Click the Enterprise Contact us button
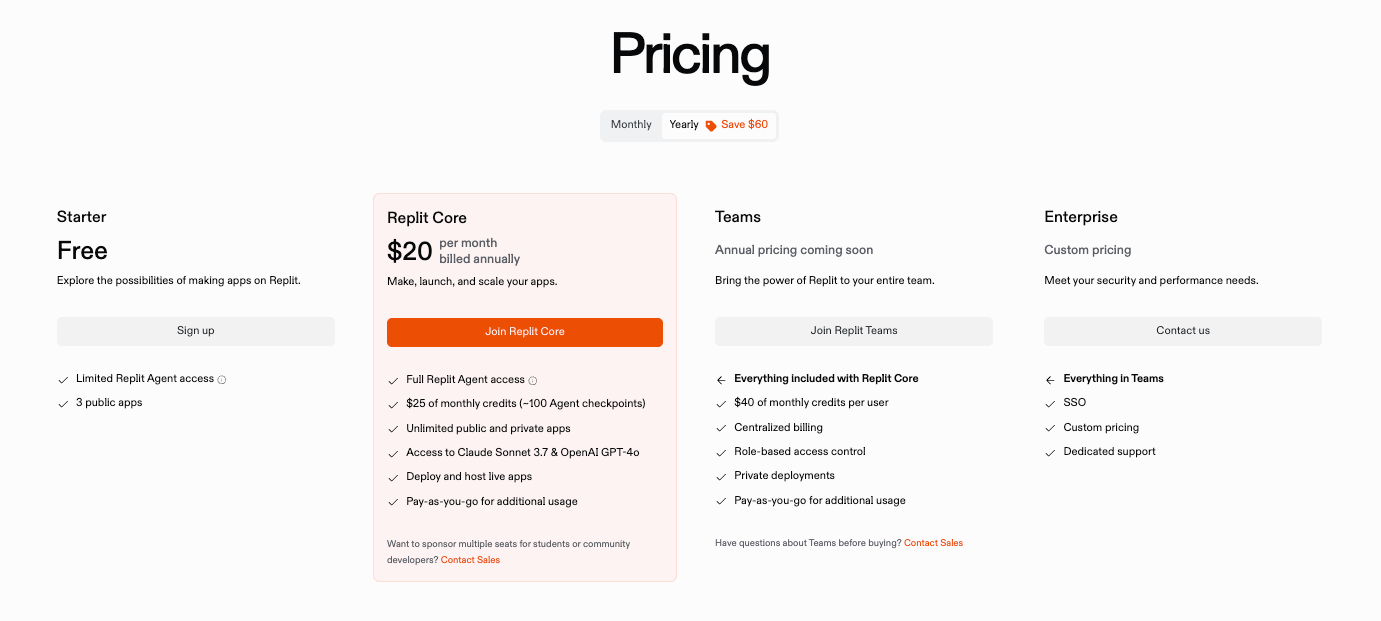 [x=1183, y=331]
